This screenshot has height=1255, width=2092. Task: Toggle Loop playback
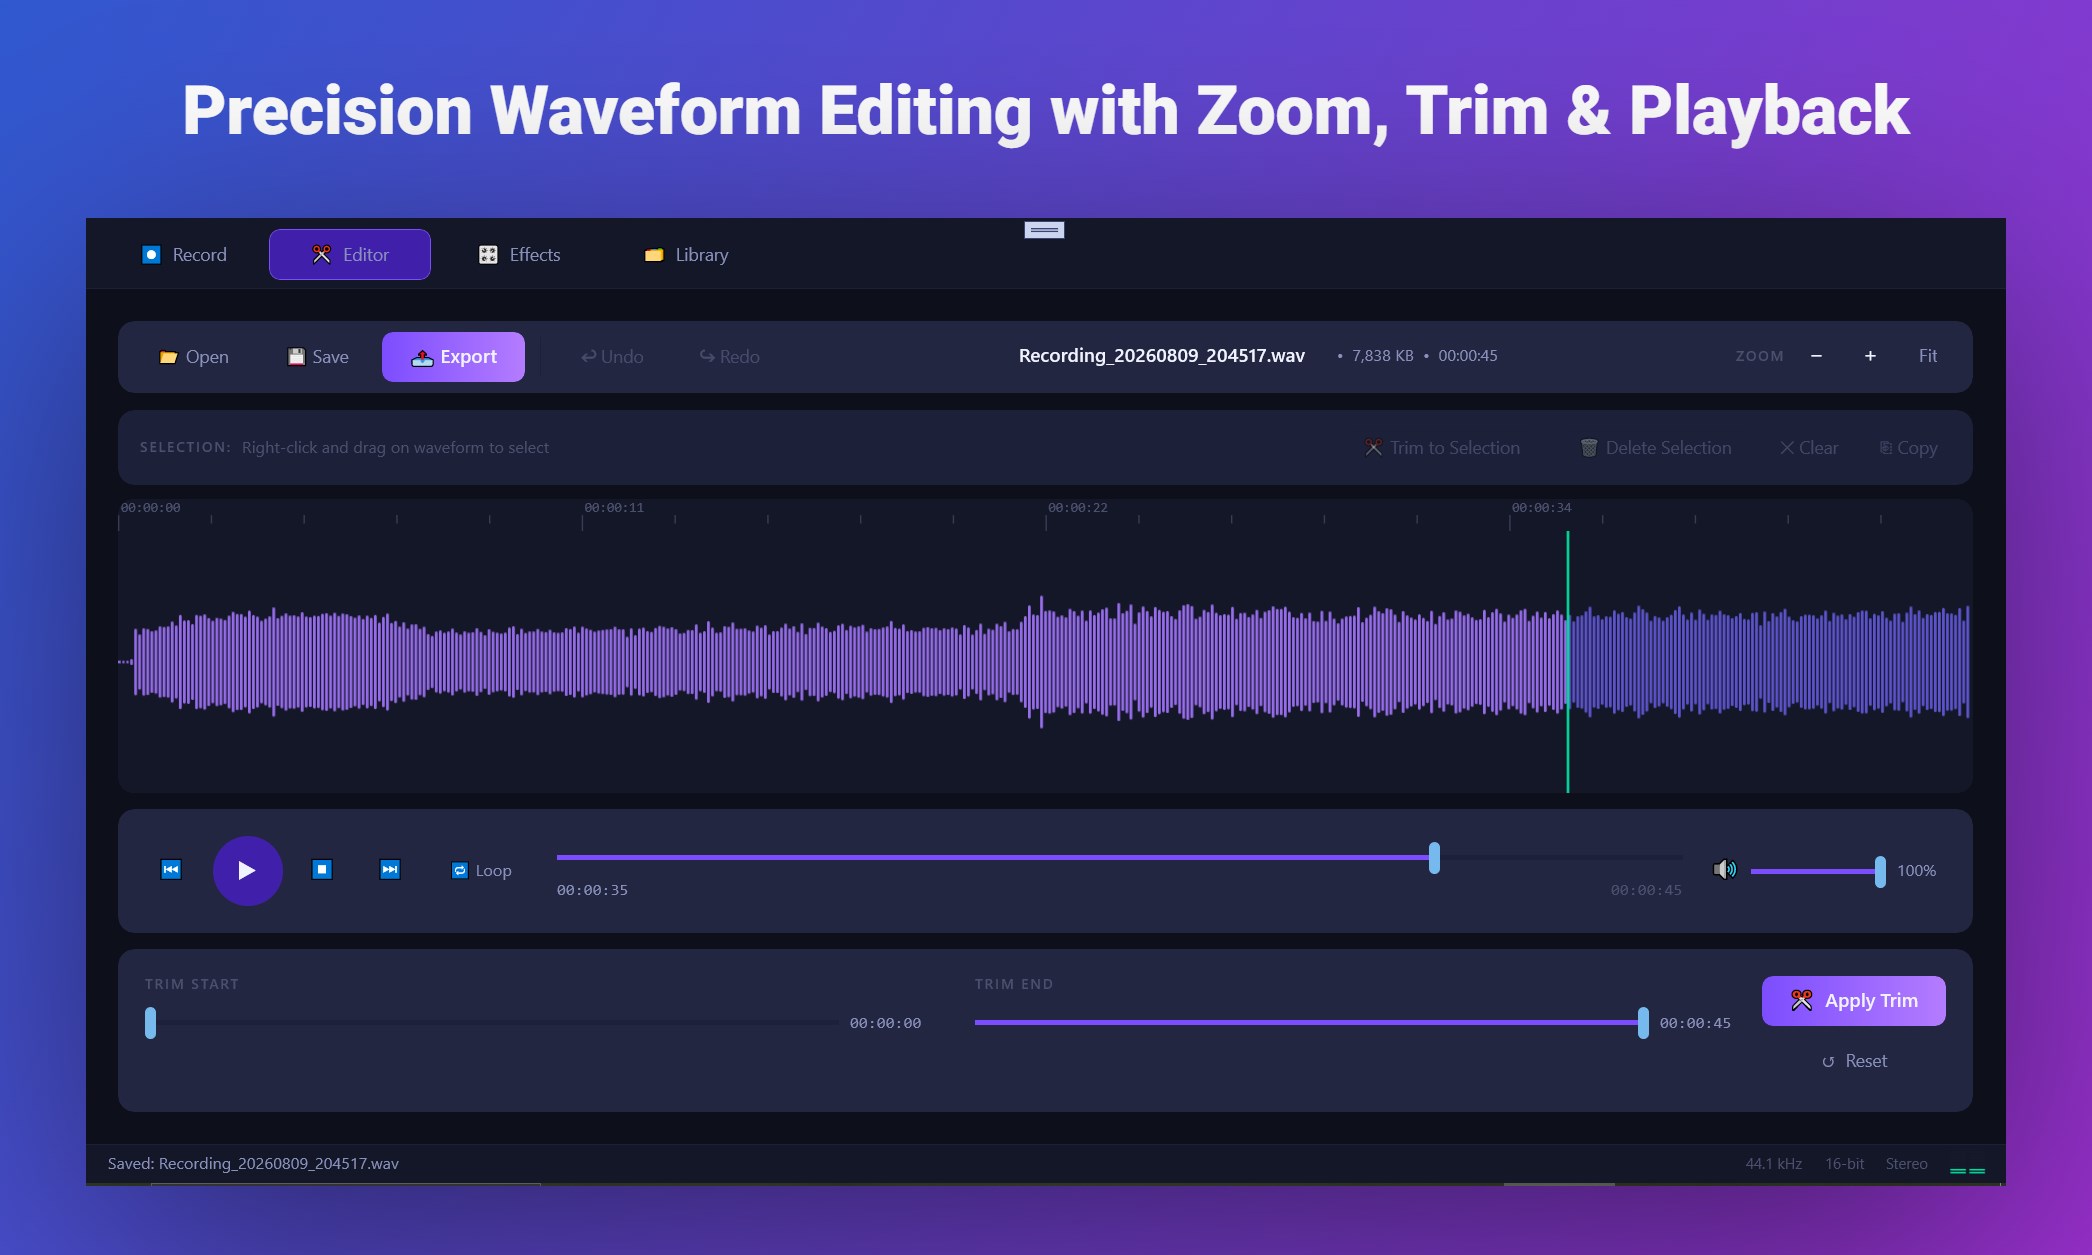point(481,871)
